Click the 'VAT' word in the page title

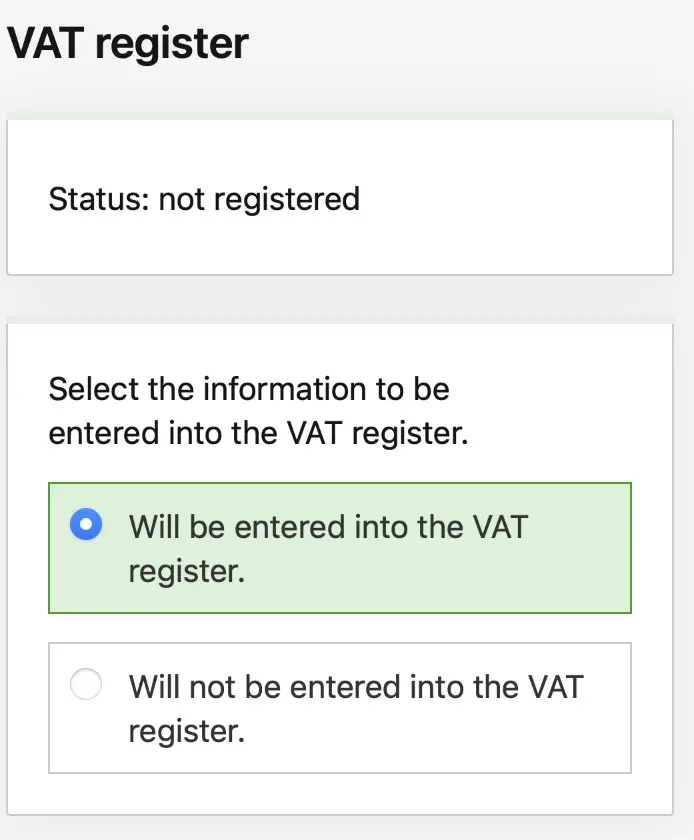(46, 42)
